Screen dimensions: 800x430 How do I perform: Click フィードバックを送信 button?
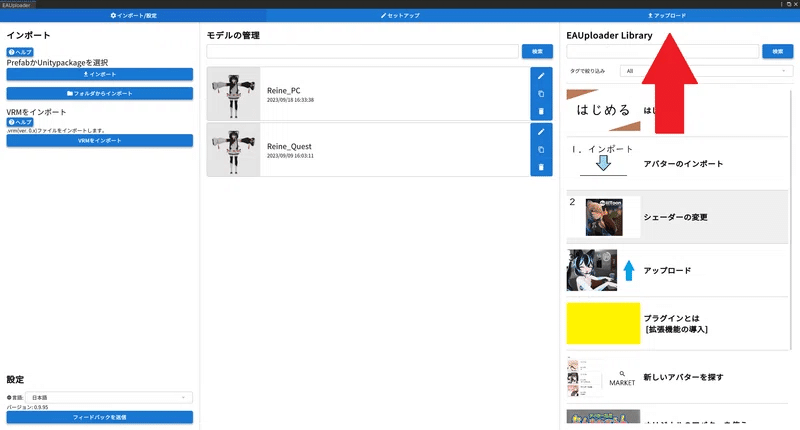99,417
